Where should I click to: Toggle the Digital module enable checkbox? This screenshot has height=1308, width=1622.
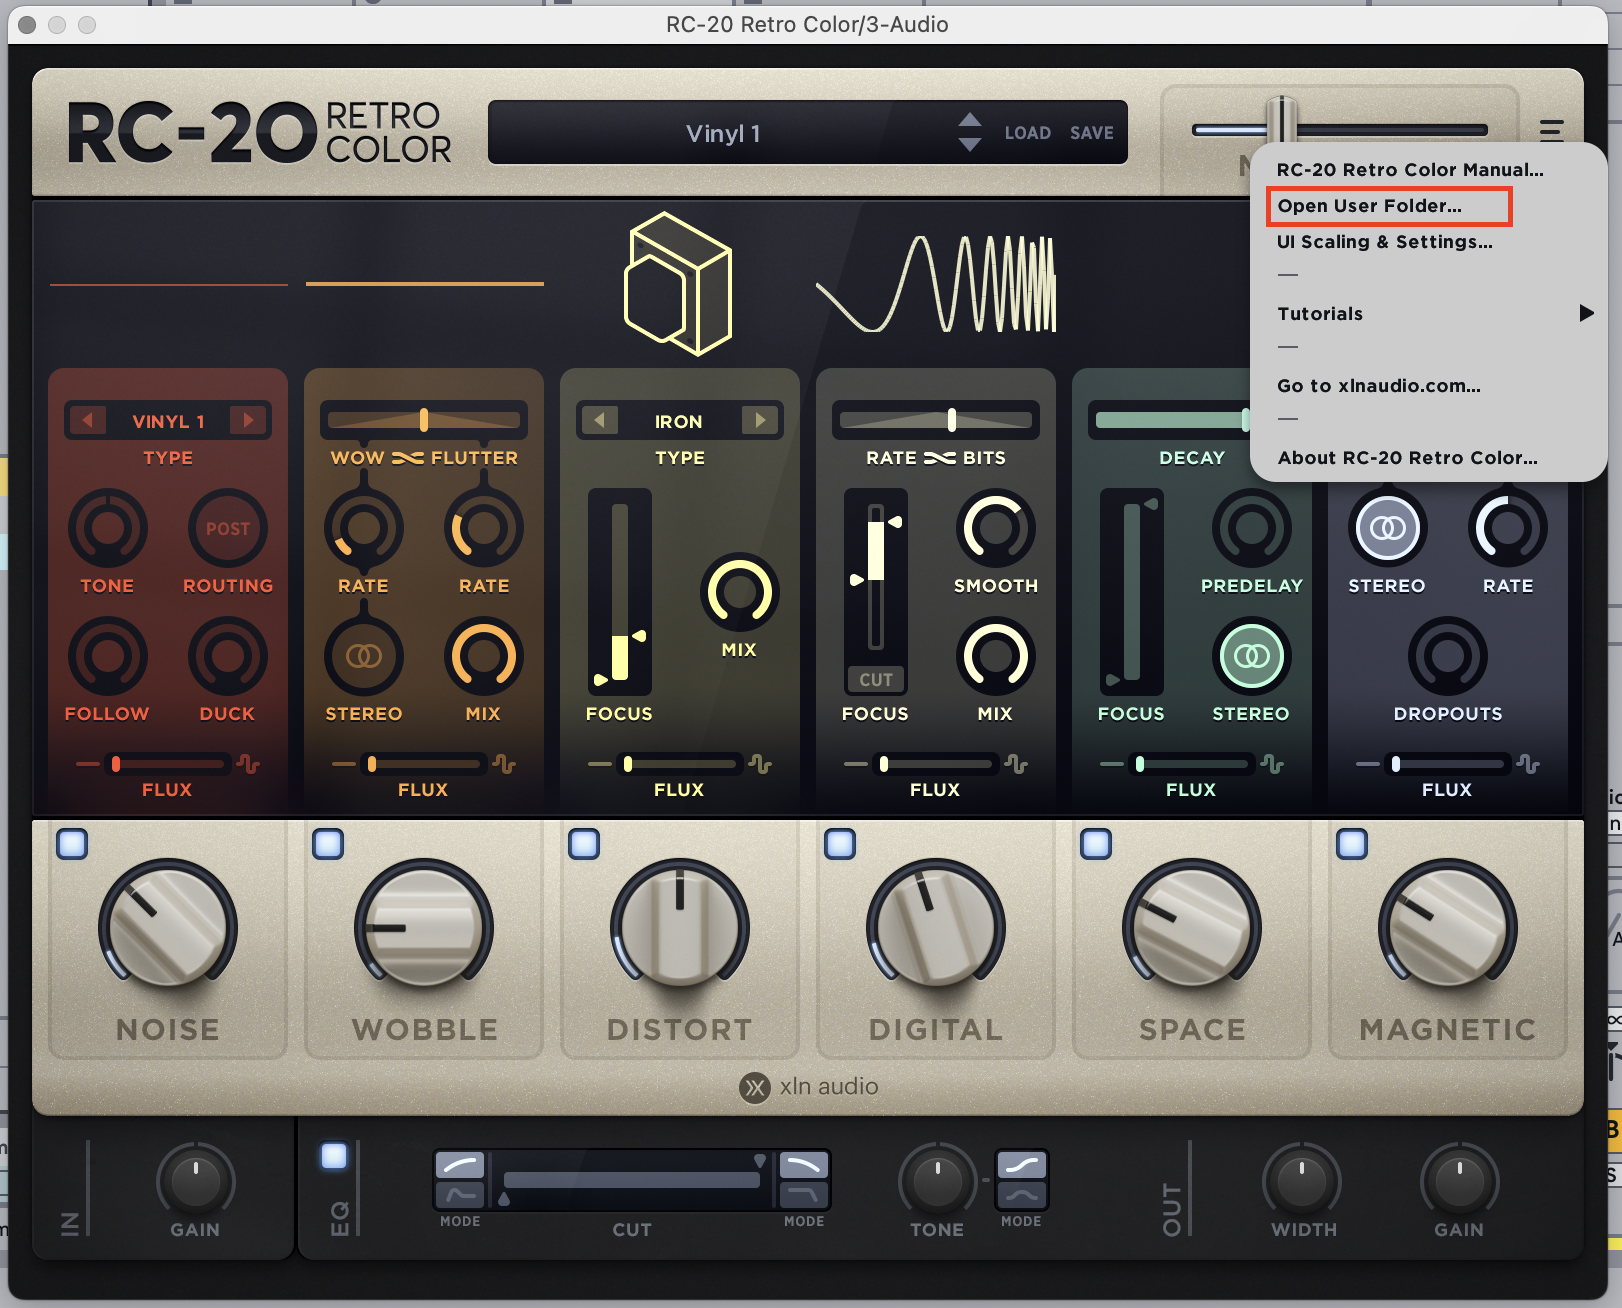(840, 844)
